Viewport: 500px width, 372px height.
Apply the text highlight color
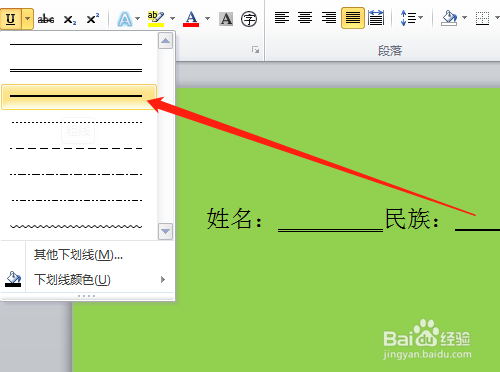[156, 19]
